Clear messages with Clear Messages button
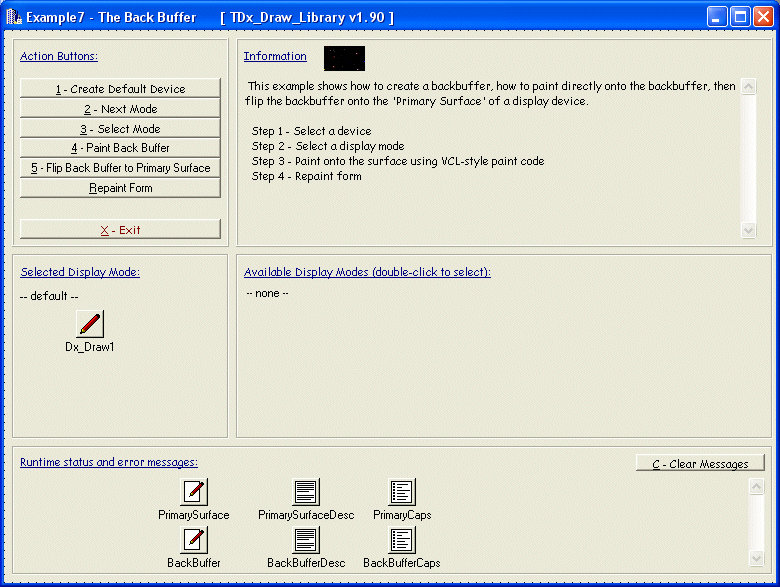780x587 pixels. click(700, 464)
